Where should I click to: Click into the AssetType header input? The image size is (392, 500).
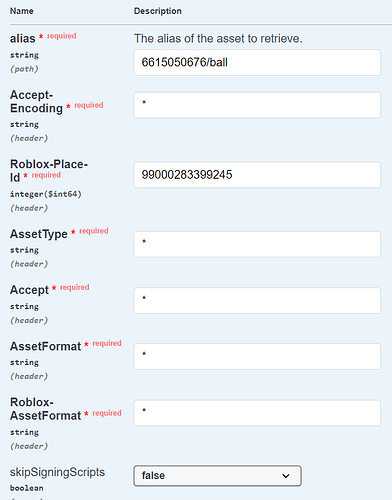point(257,244)
